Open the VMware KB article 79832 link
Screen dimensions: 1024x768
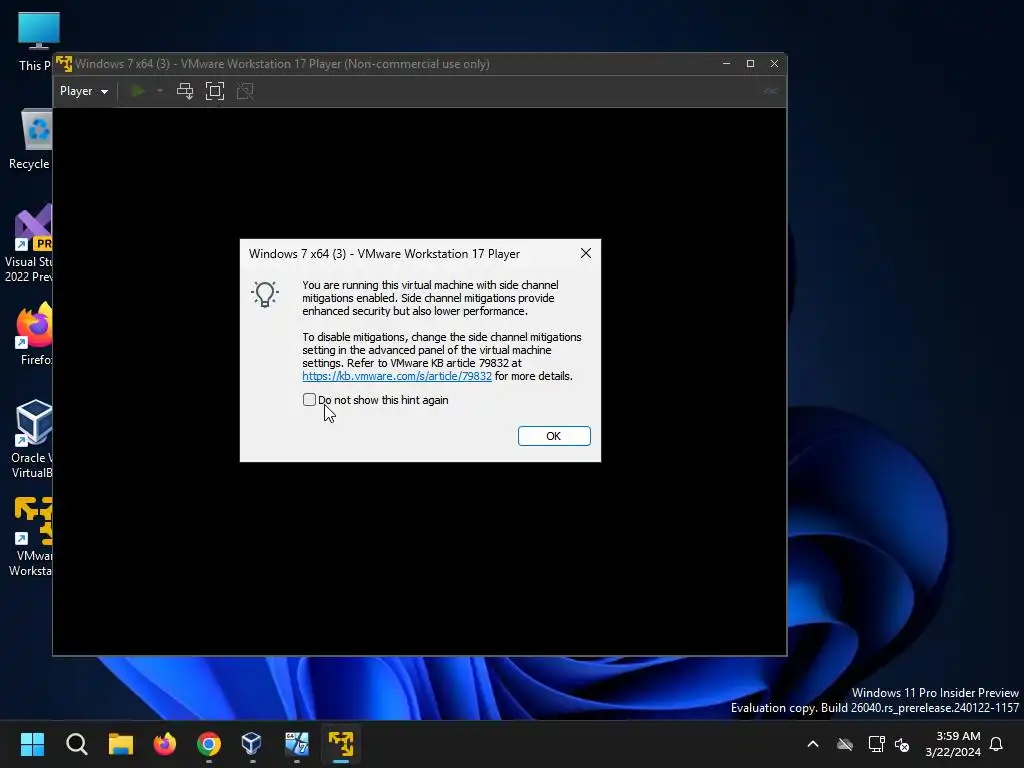pos(396,376)
